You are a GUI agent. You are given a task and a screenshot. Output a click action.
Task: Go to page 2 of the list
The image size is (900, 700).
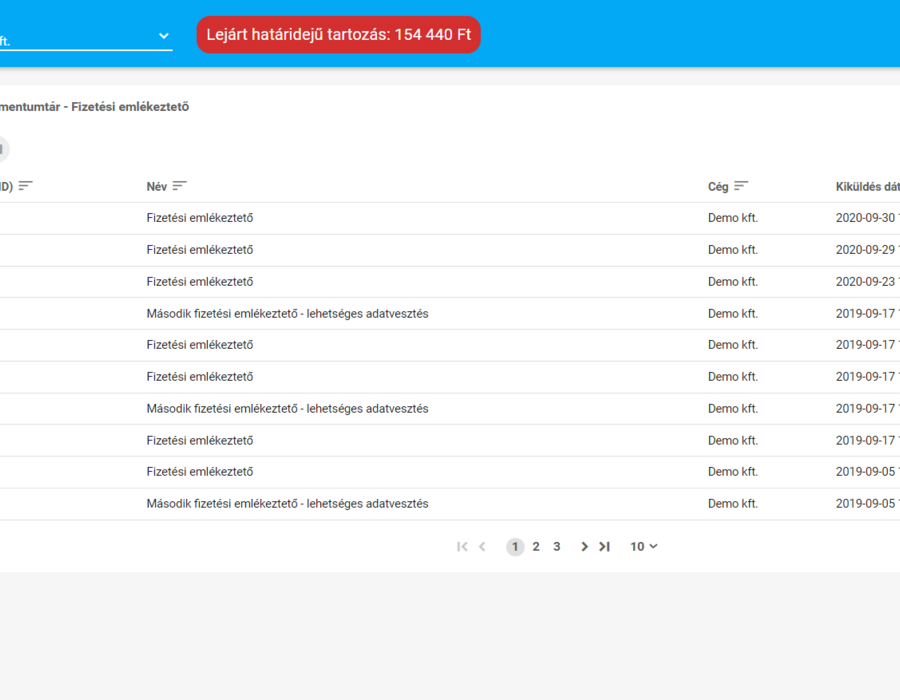coord(536,547)
